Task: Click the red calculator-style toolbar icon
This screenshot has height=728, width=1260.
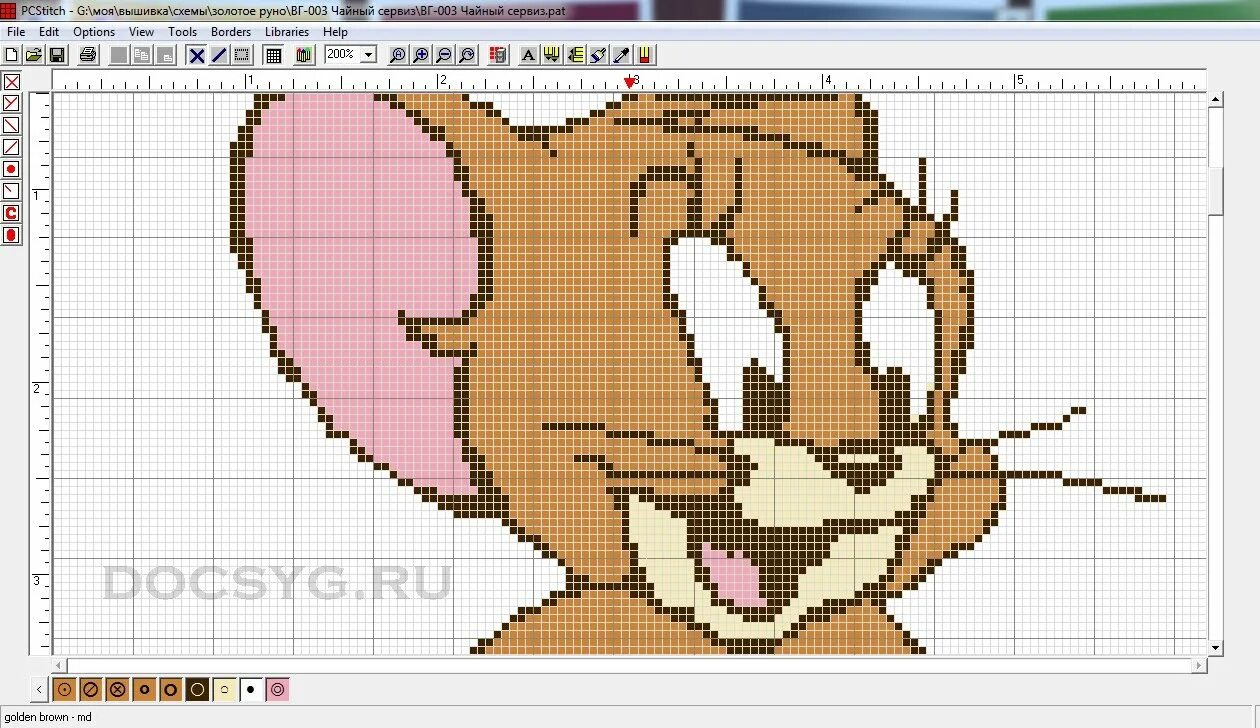Action: click(498, 54)
